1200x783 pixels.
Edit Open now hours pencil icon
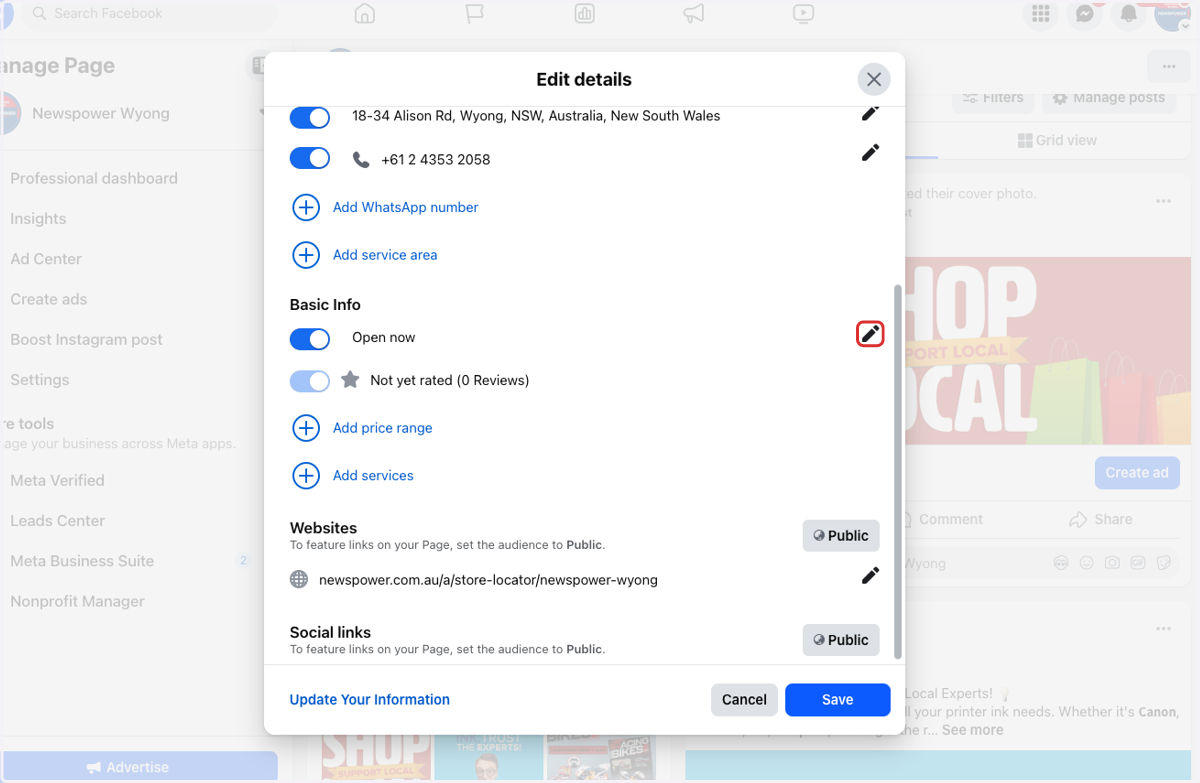(x=870, y=334)
